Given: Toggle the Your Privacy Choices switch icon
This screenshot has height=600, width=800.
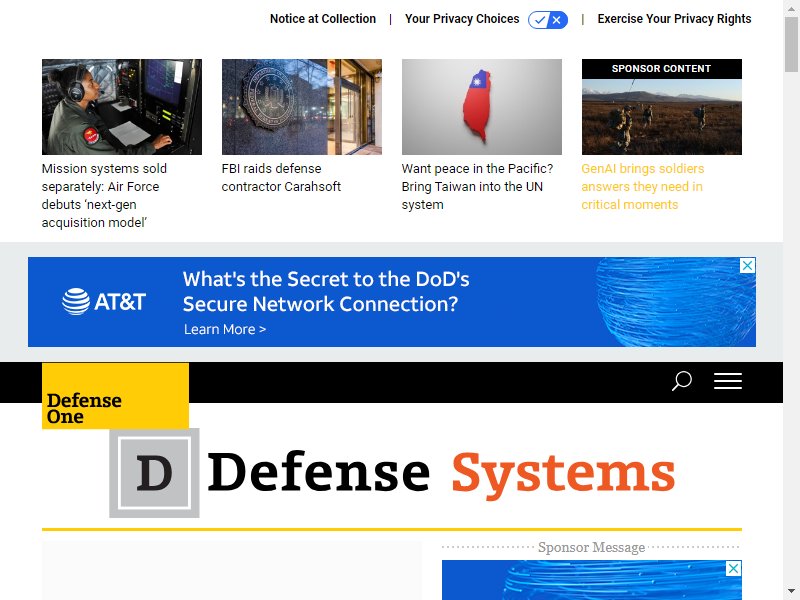Looking at the screenshot, I should [548, 20].
